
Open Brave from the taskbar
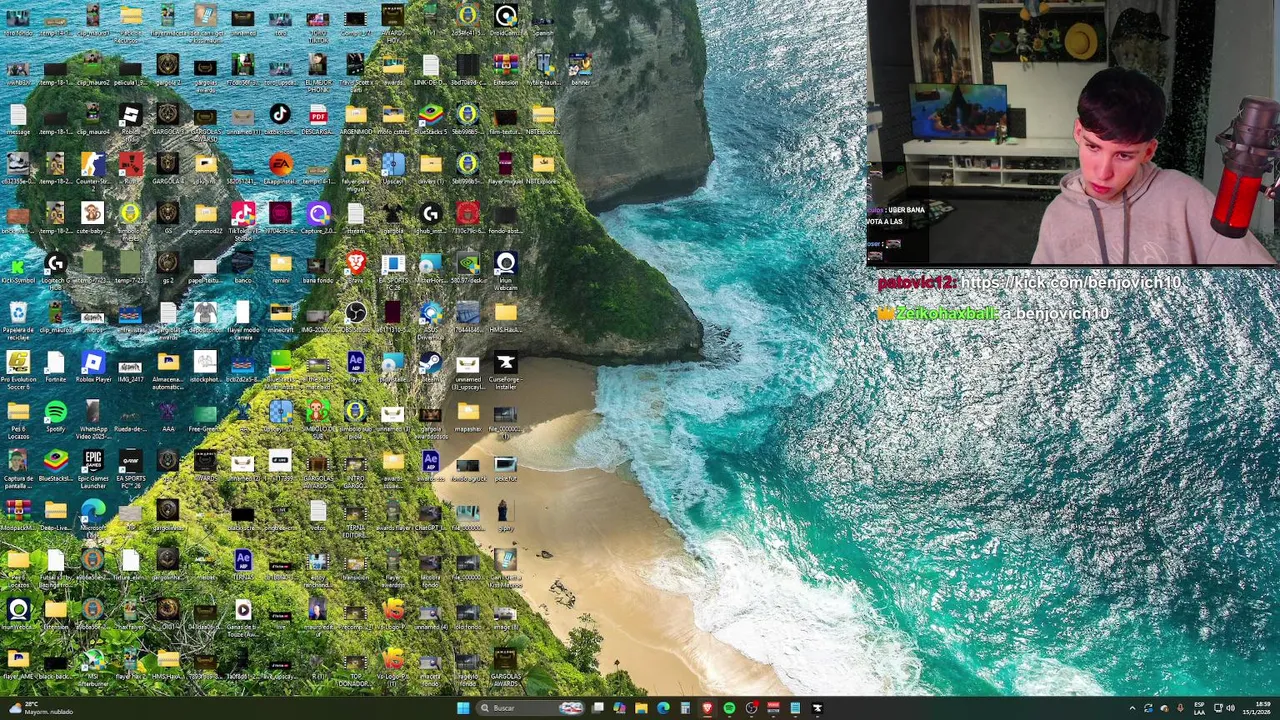click(707, 708)
